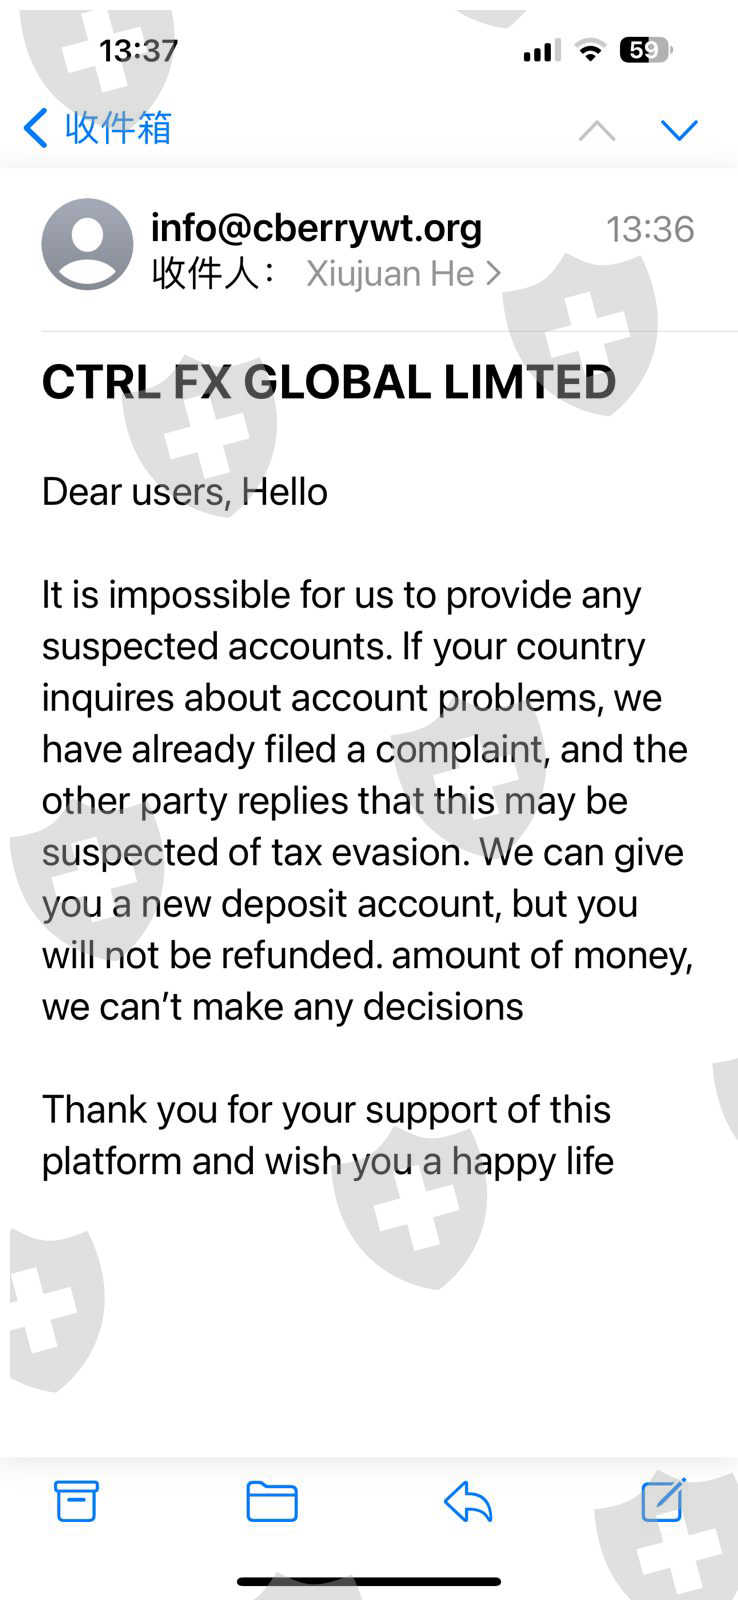Viewport: 738px width, 1600px height.
Task: Tap the back chevron beside 收件箱
Action: [36, 128]
